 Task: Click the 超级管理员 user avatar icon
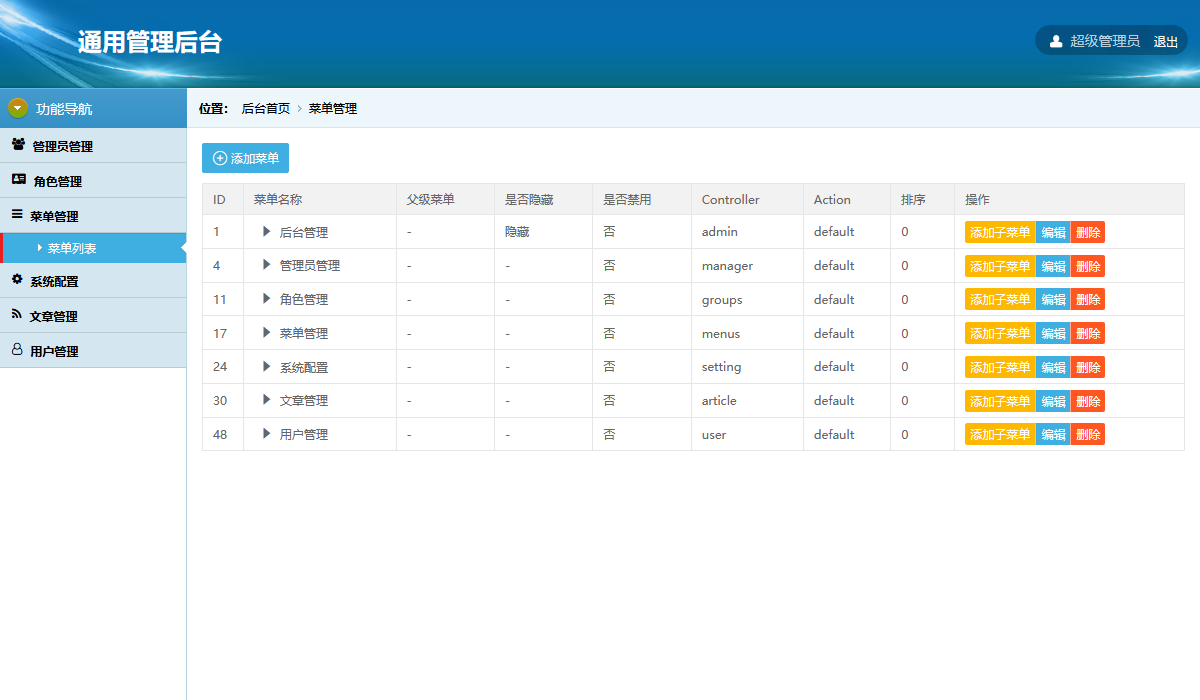tap(1056, 41)
